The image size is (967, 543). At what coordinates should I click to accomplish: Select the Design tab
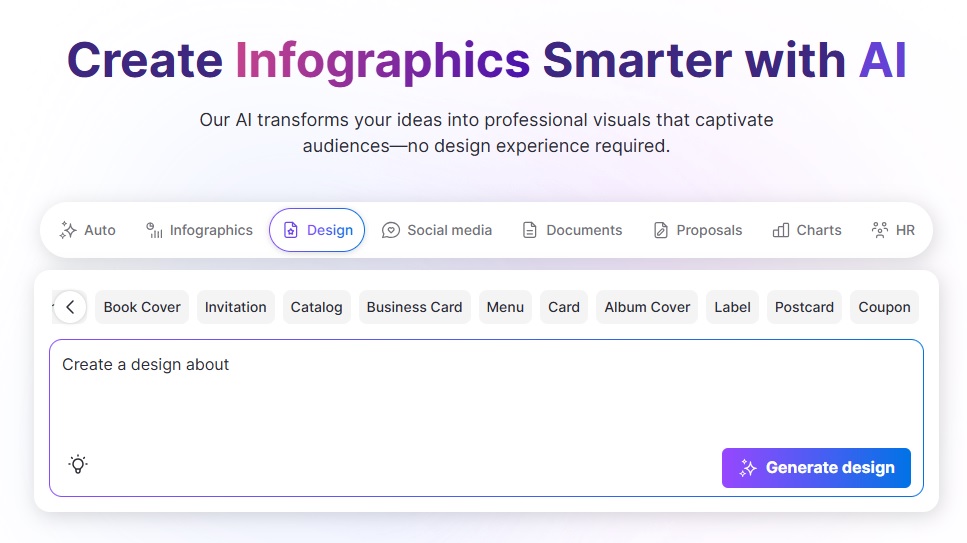[317, 230]
